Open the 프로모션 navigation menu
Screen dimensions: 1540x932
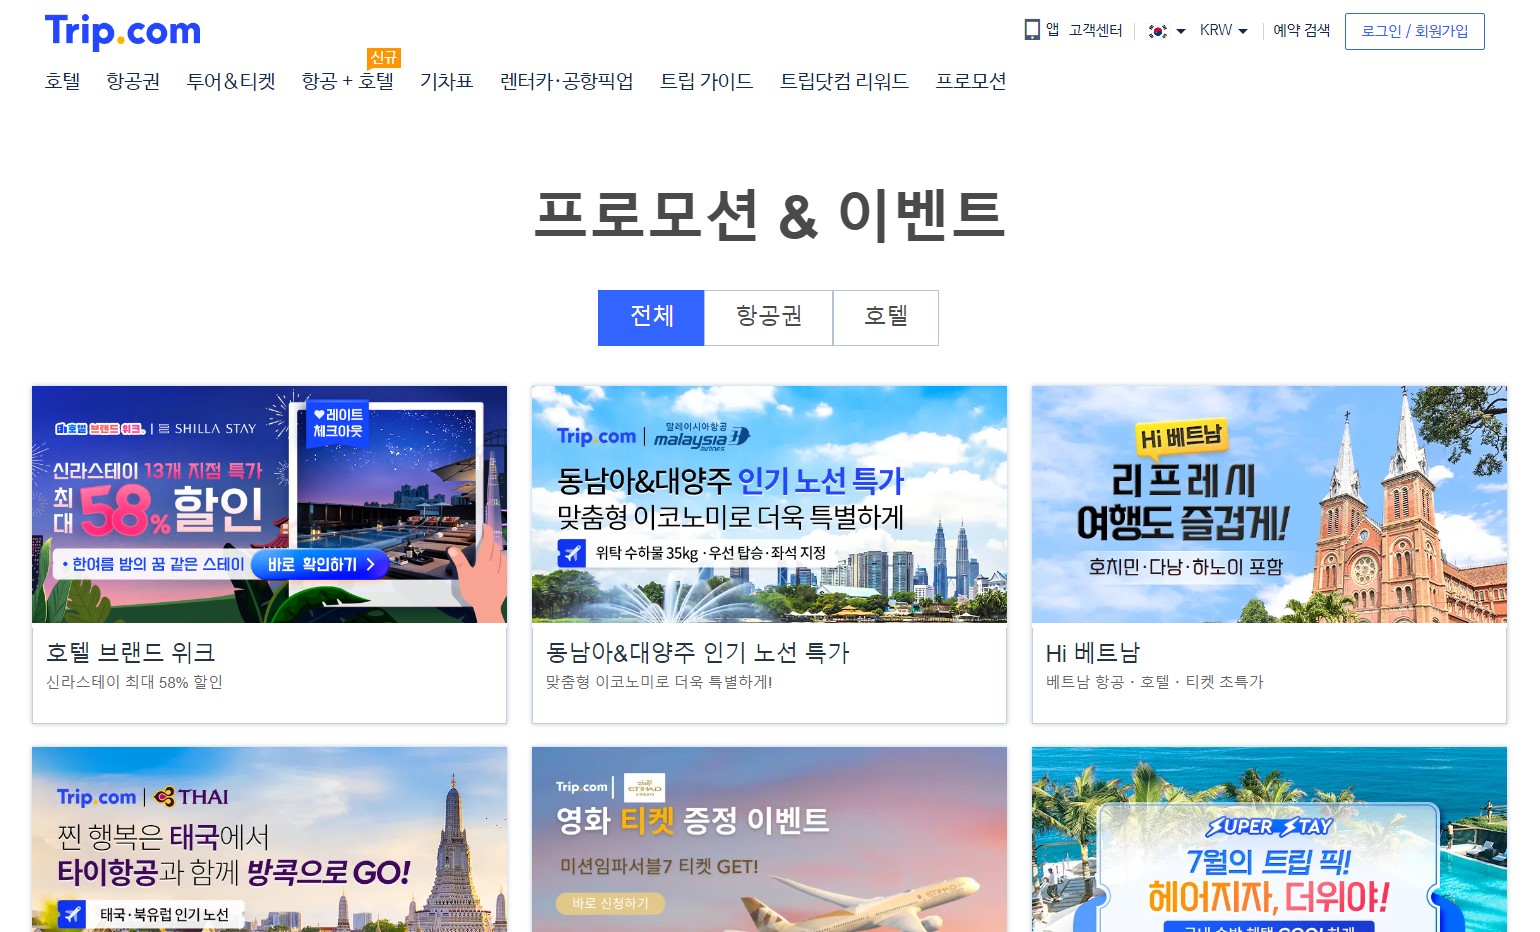970,82
